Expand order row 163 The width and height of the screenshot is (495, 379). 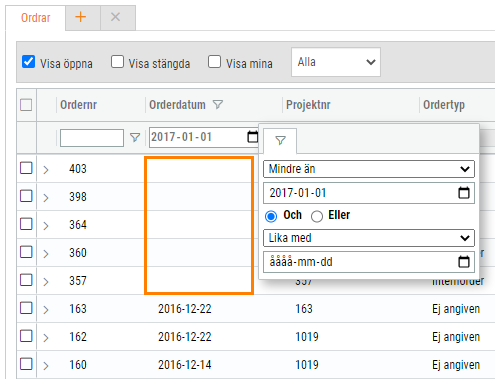pos(46,310)
